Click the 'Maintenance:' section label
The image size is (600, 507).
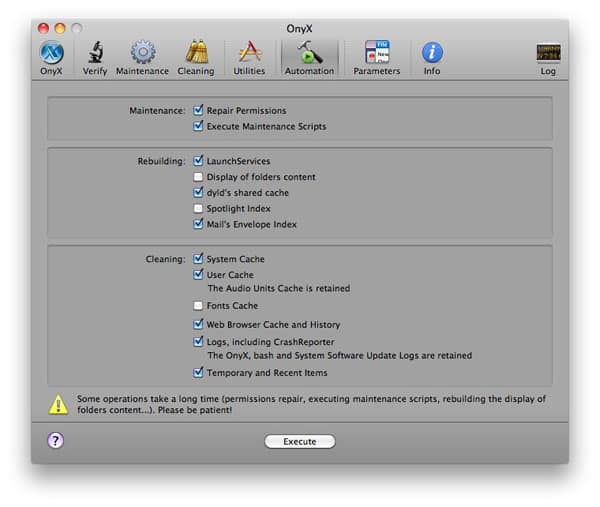point(157,111)
